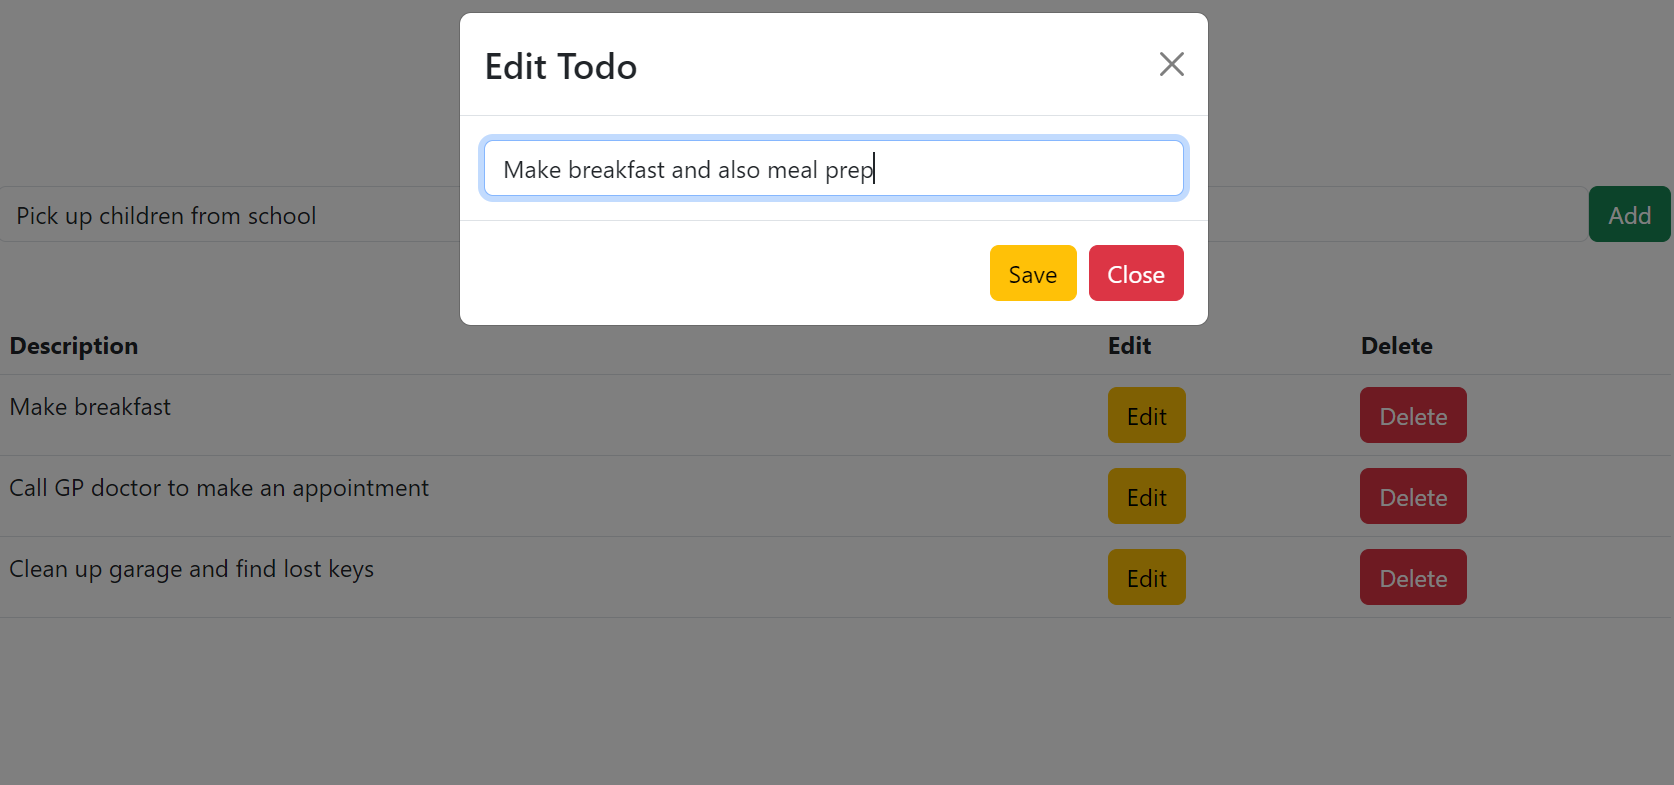Click the Delete column header
This screenshot has width=1674, height=785.
point(1396,346)
